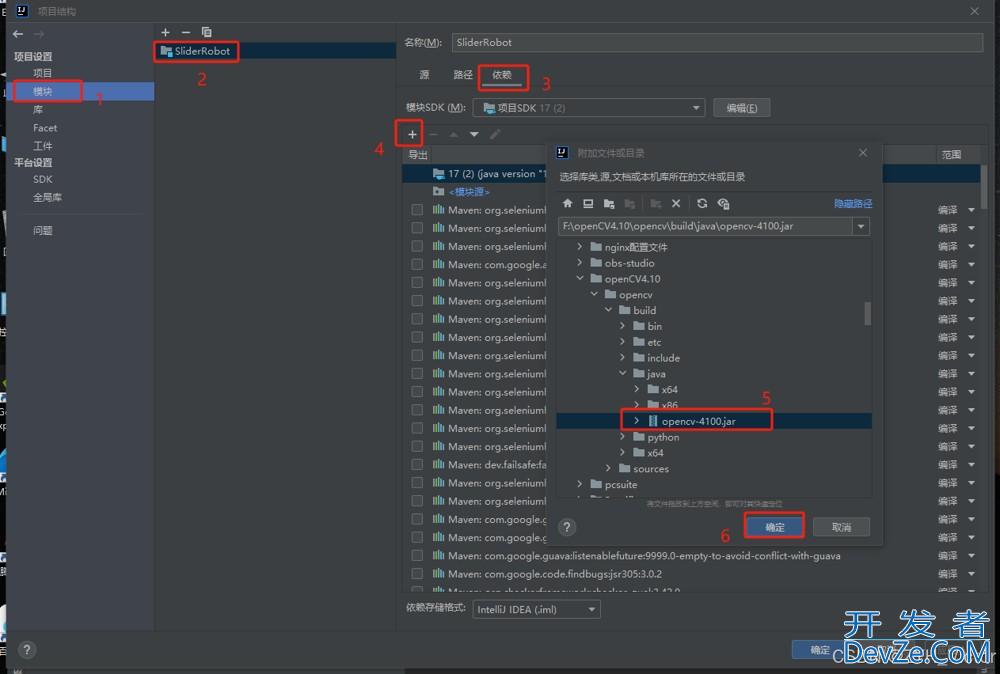Viewport: 1000px width, 674px height.
Task: Go to home directory in file chooser
Action: (568, 203)
